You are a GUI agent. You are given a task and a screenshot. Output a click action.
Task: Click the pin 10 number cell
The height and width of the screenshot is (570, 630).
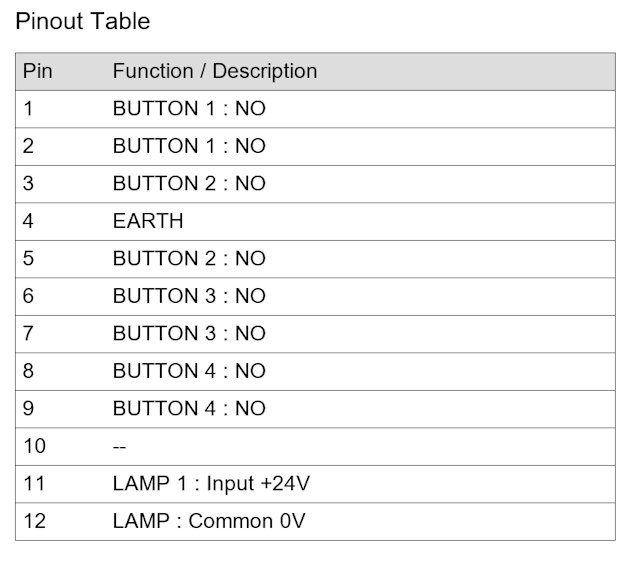(x=35, y=446)
